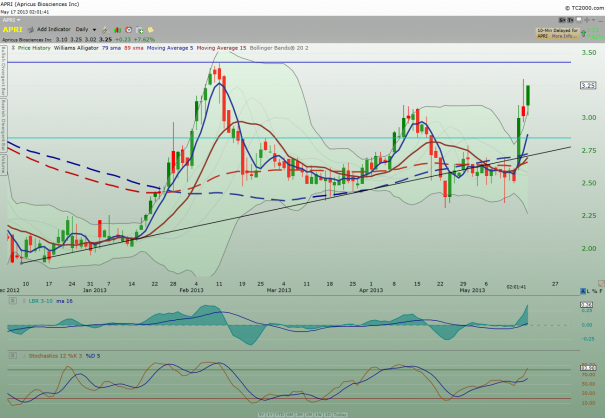Click the Bollinger Bands 20 2 label

[x=279, y=48]
